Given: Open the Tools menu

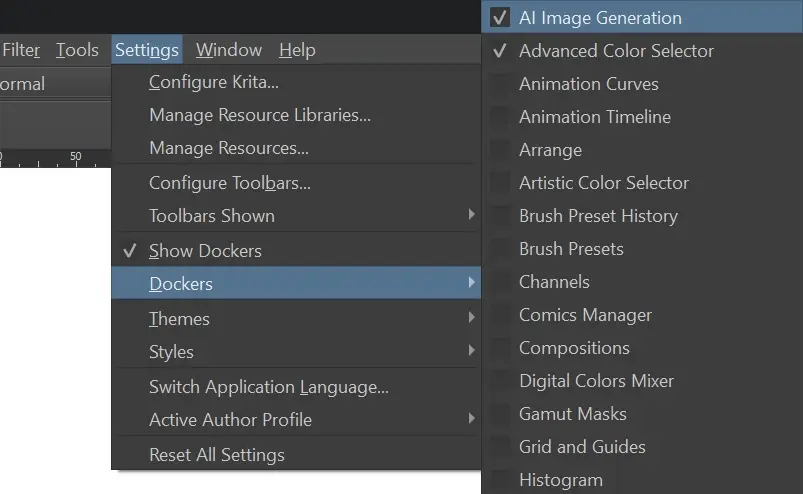Looking at the screenshot, I should point(77,50).
